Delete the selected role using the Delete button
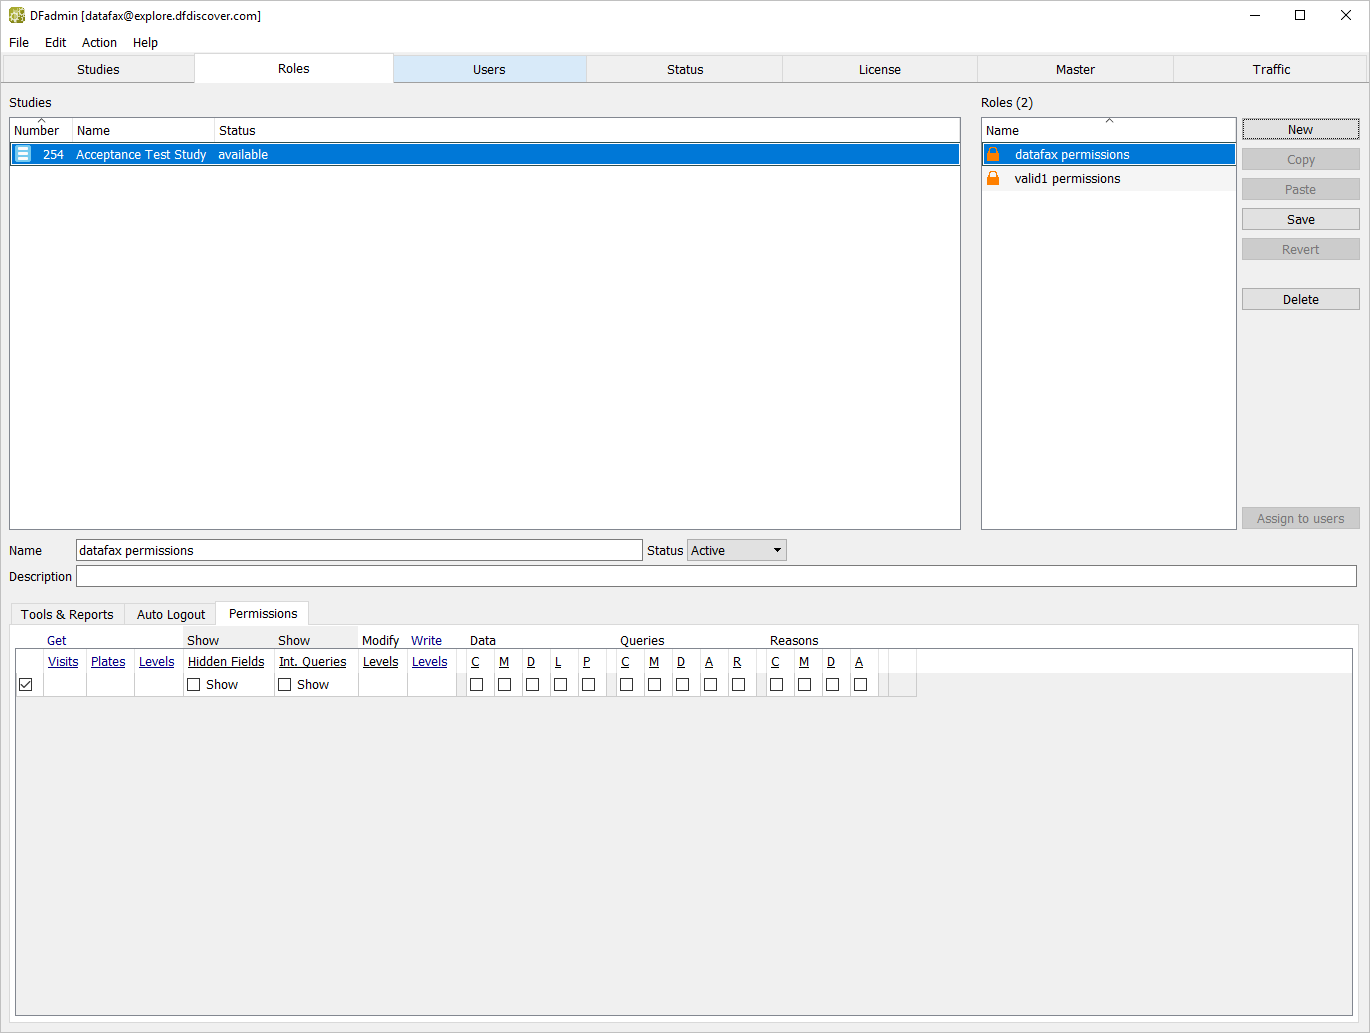Screen dimensions: 1370x1033 [1300, 300]
